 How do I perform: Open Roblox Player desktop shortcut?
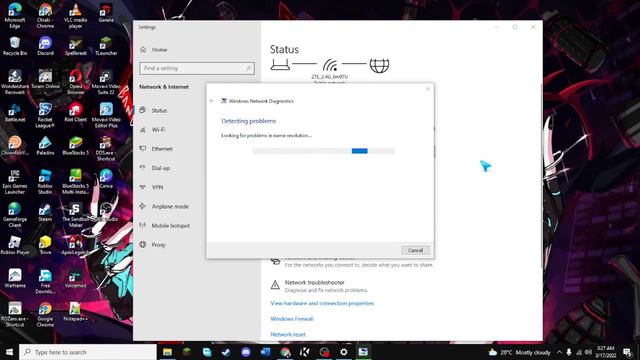pyautogui.click(x=15, y=245)
